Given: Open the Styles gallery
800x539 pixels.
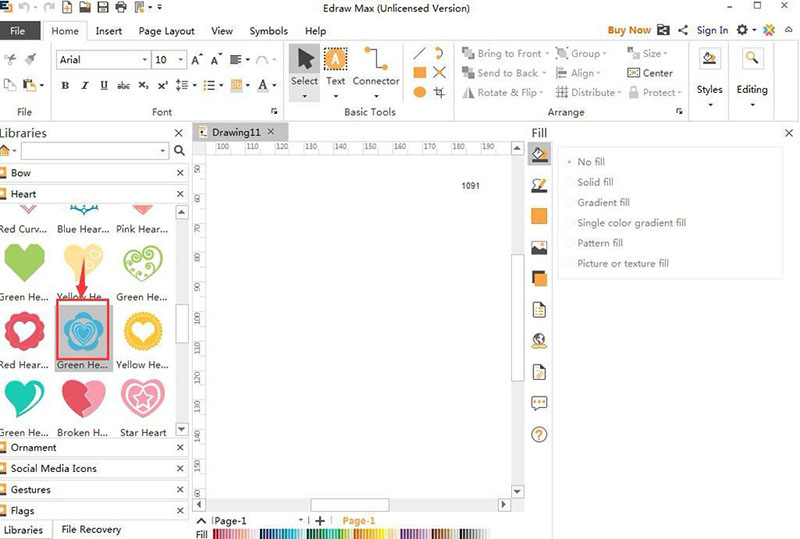Looking at the screenshot, I should click(709, 71).
